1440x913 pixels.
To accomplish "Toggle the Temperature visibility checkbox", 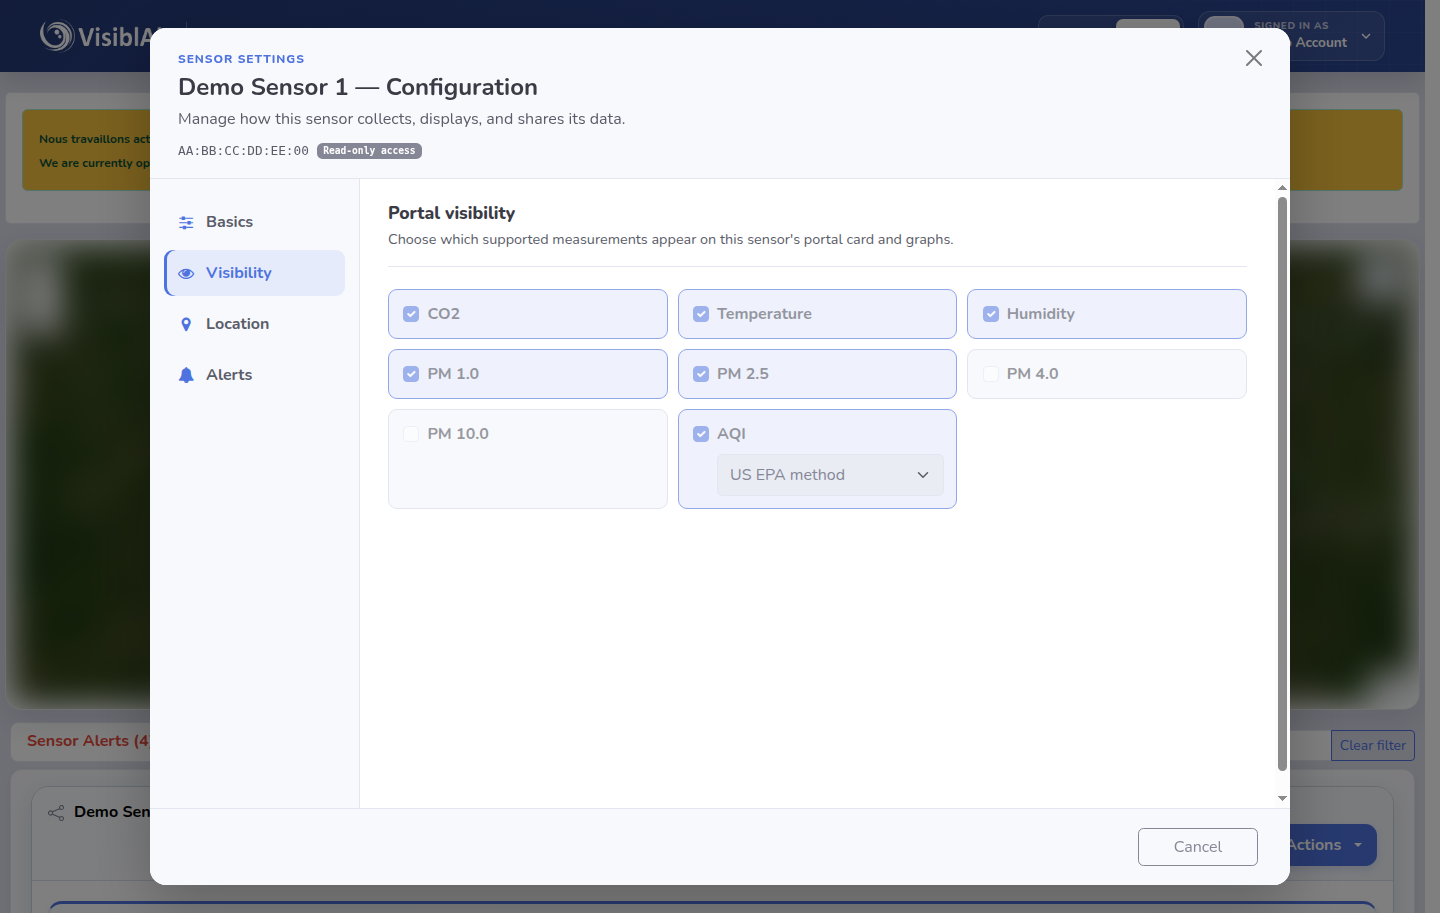I will pos(701,314).
